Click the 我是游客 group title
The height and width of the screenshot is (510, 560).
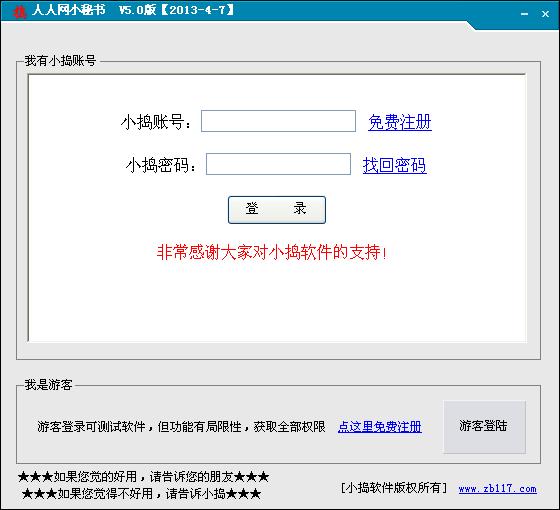pyautogui.click(x=48, y=384)
